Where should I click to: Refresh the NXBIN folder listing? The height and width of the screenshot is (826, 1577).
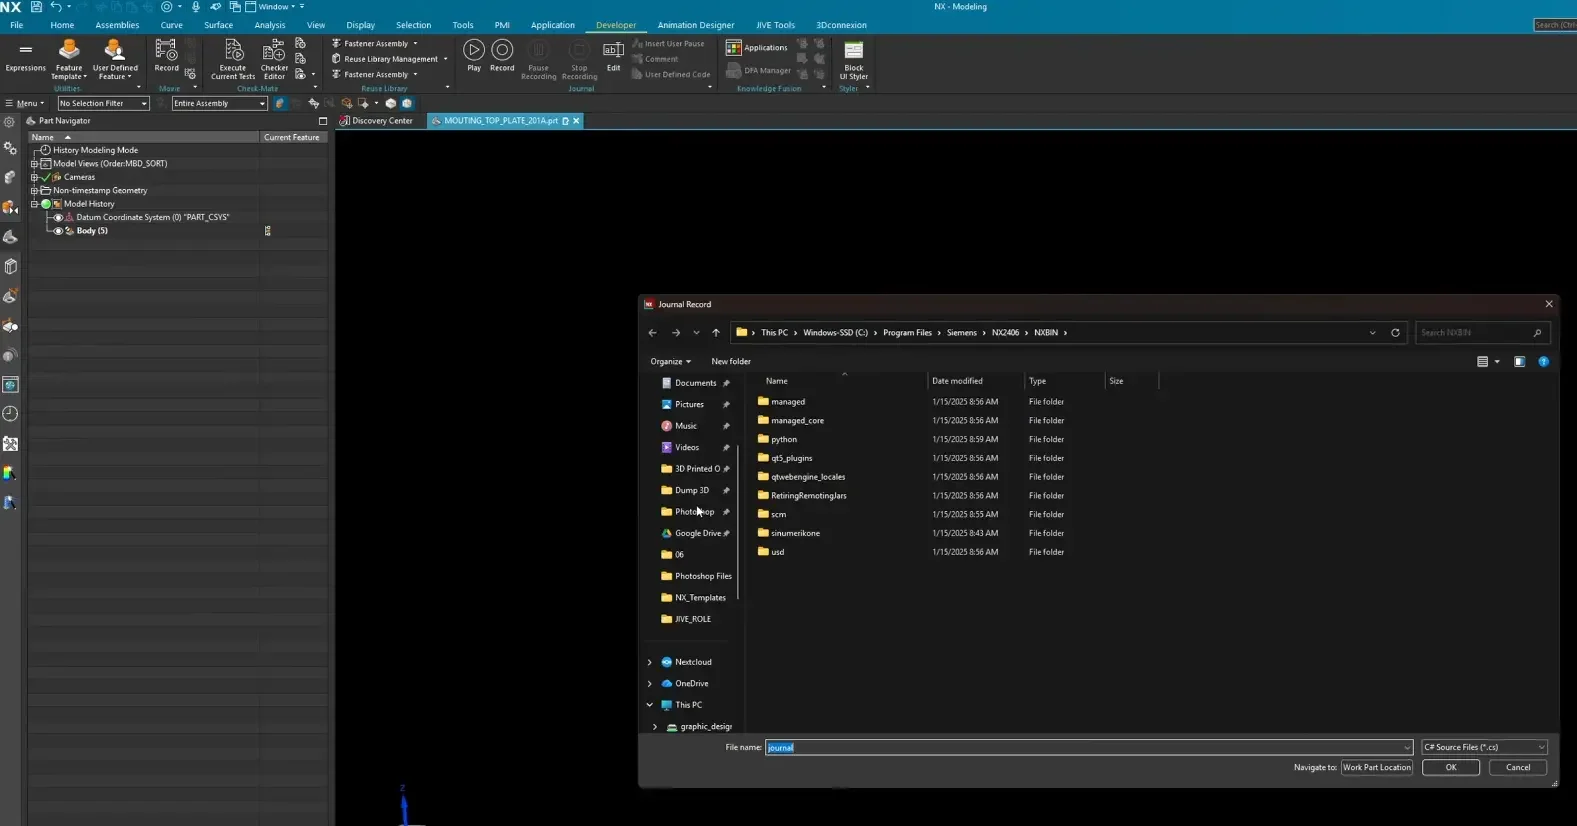click(x=1395, y=333)
